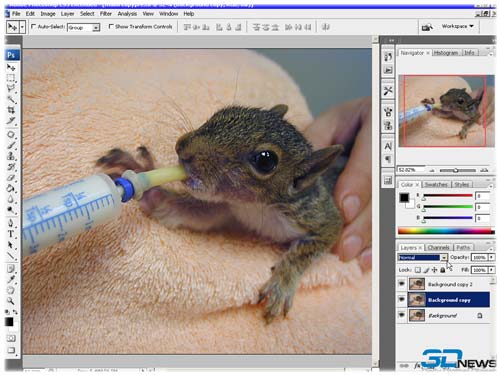Viewport: 500px width, 375px height.
Task: Select the Clone Stamp tool
Action: [11, 156]
